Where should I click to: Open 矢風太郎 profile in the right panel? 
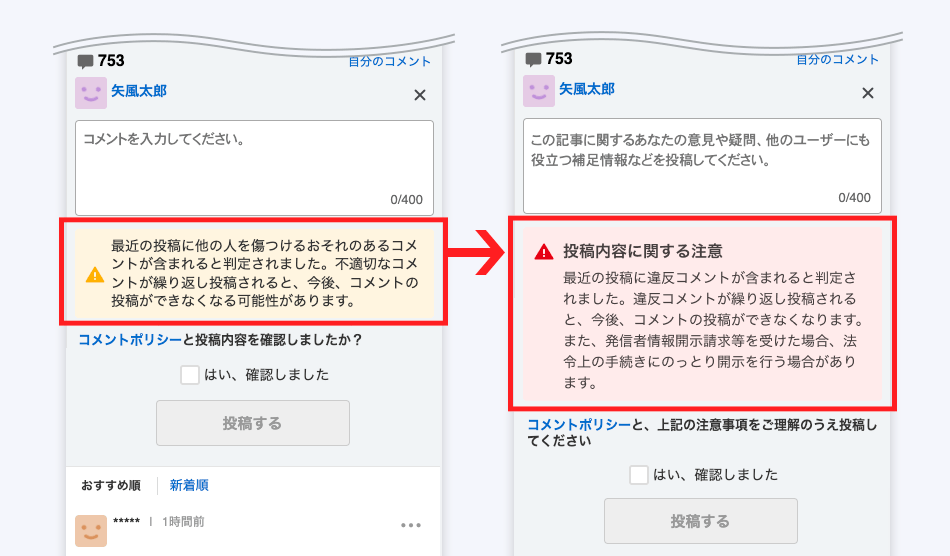click(586, 89)
